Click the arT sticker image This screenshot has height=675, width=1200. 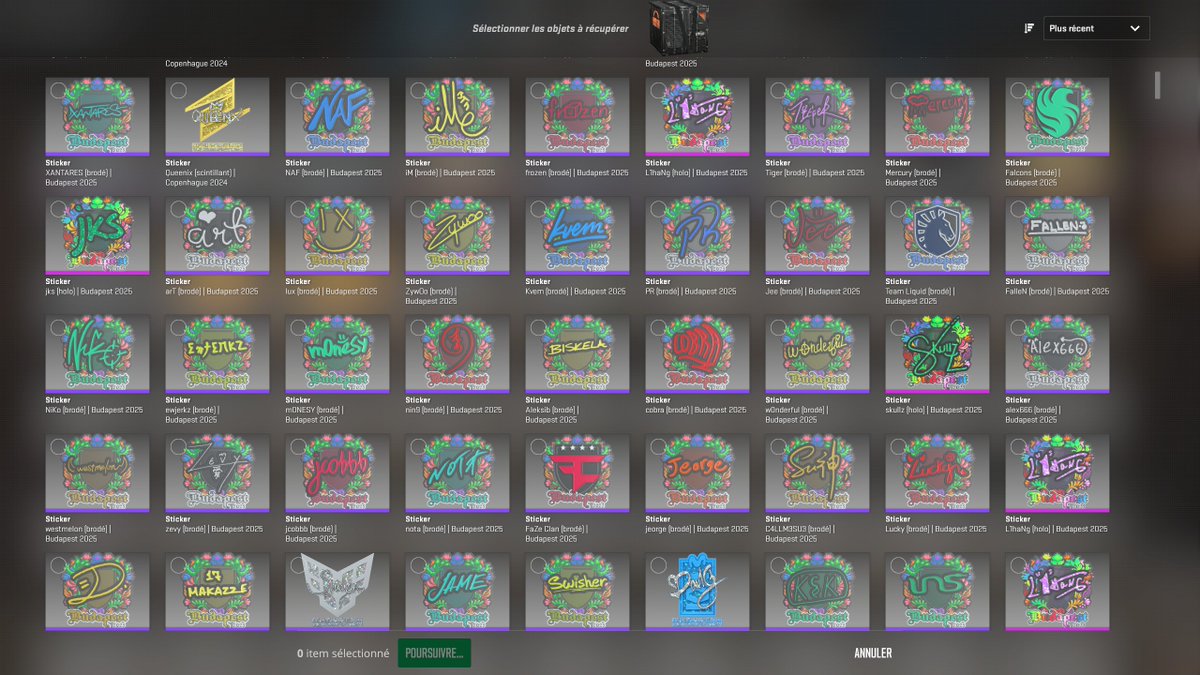[x=217, y=235]
